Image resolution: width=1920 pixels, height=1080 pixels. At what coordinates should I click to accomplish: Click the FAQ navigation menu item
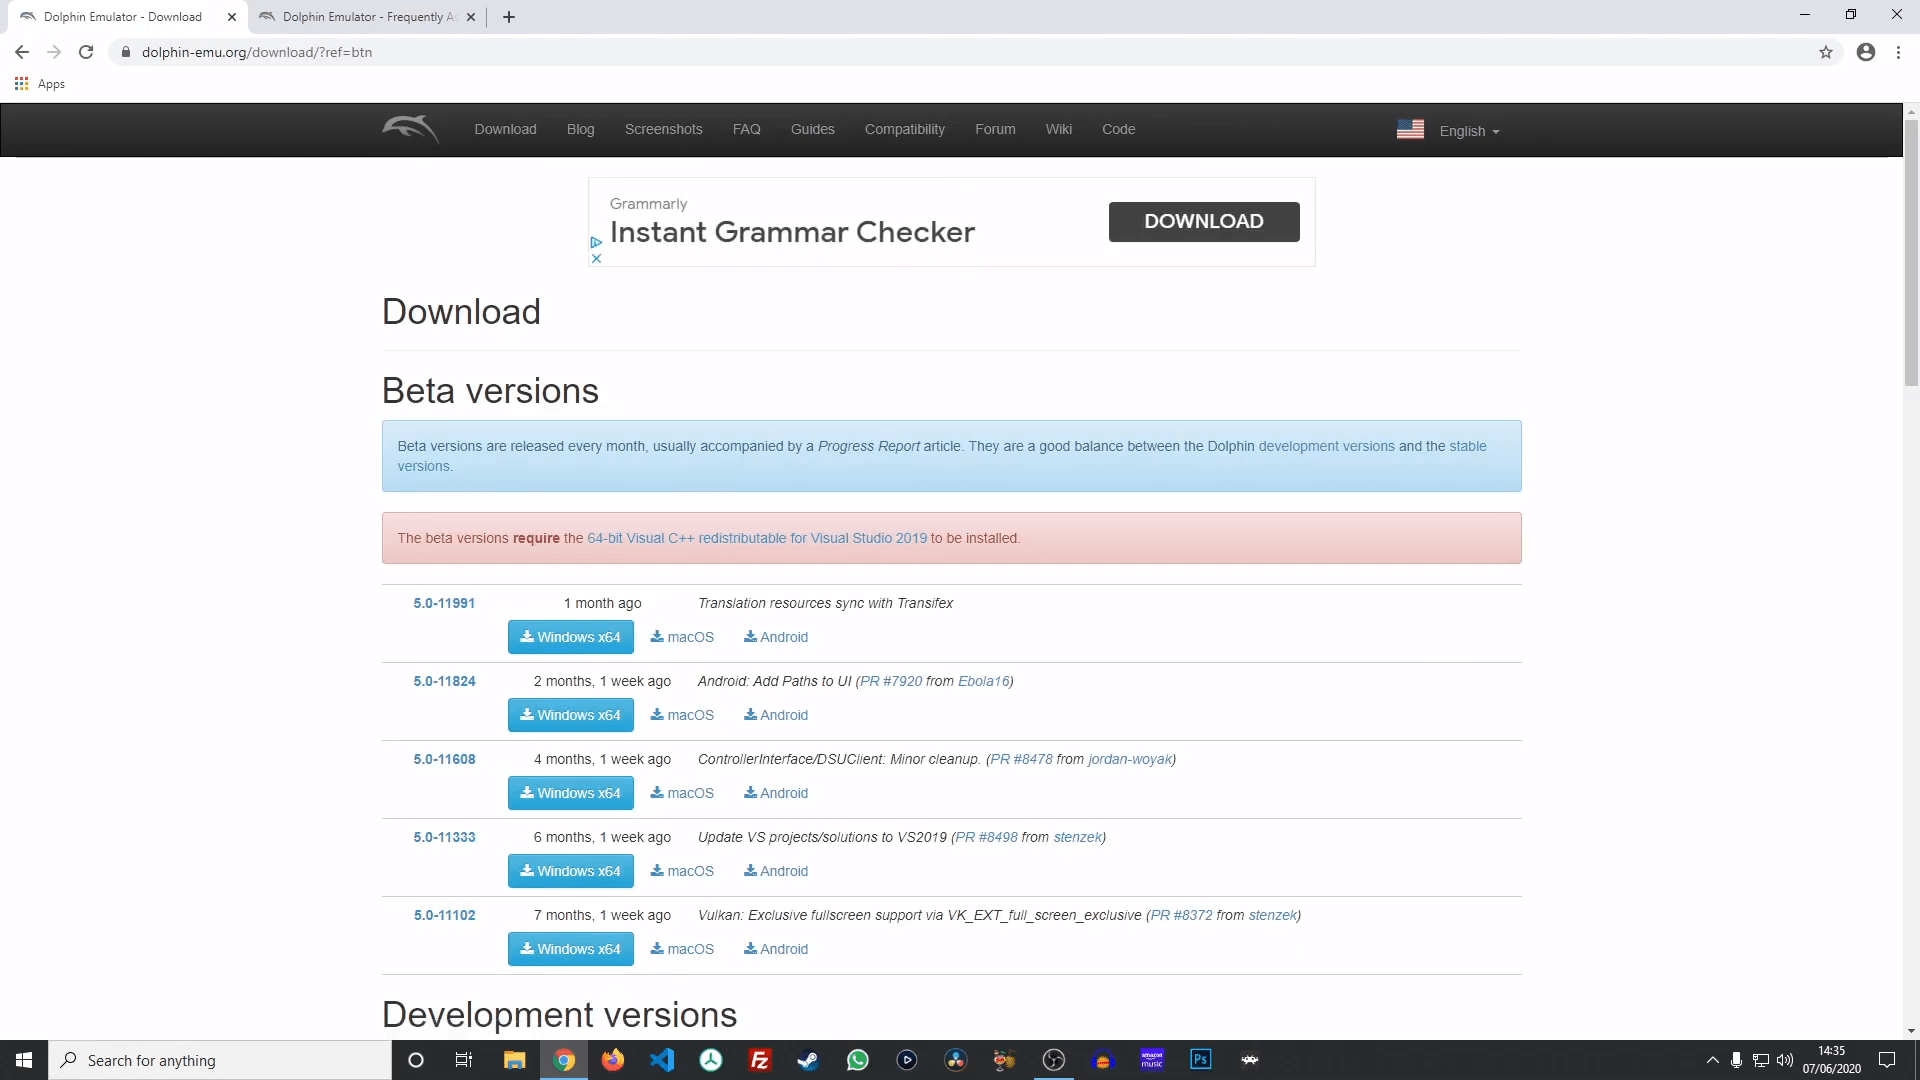[746, 128]
